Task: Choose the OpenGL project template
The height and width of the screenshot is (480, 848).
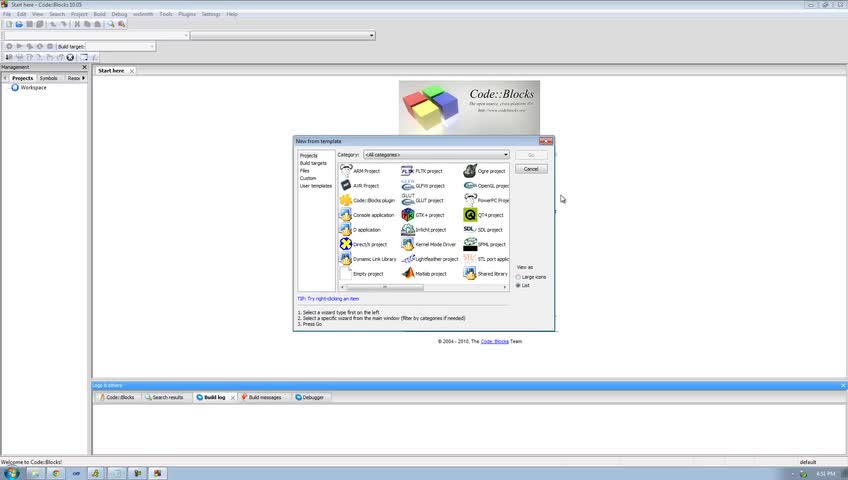Action: click(x=486, y=185)
